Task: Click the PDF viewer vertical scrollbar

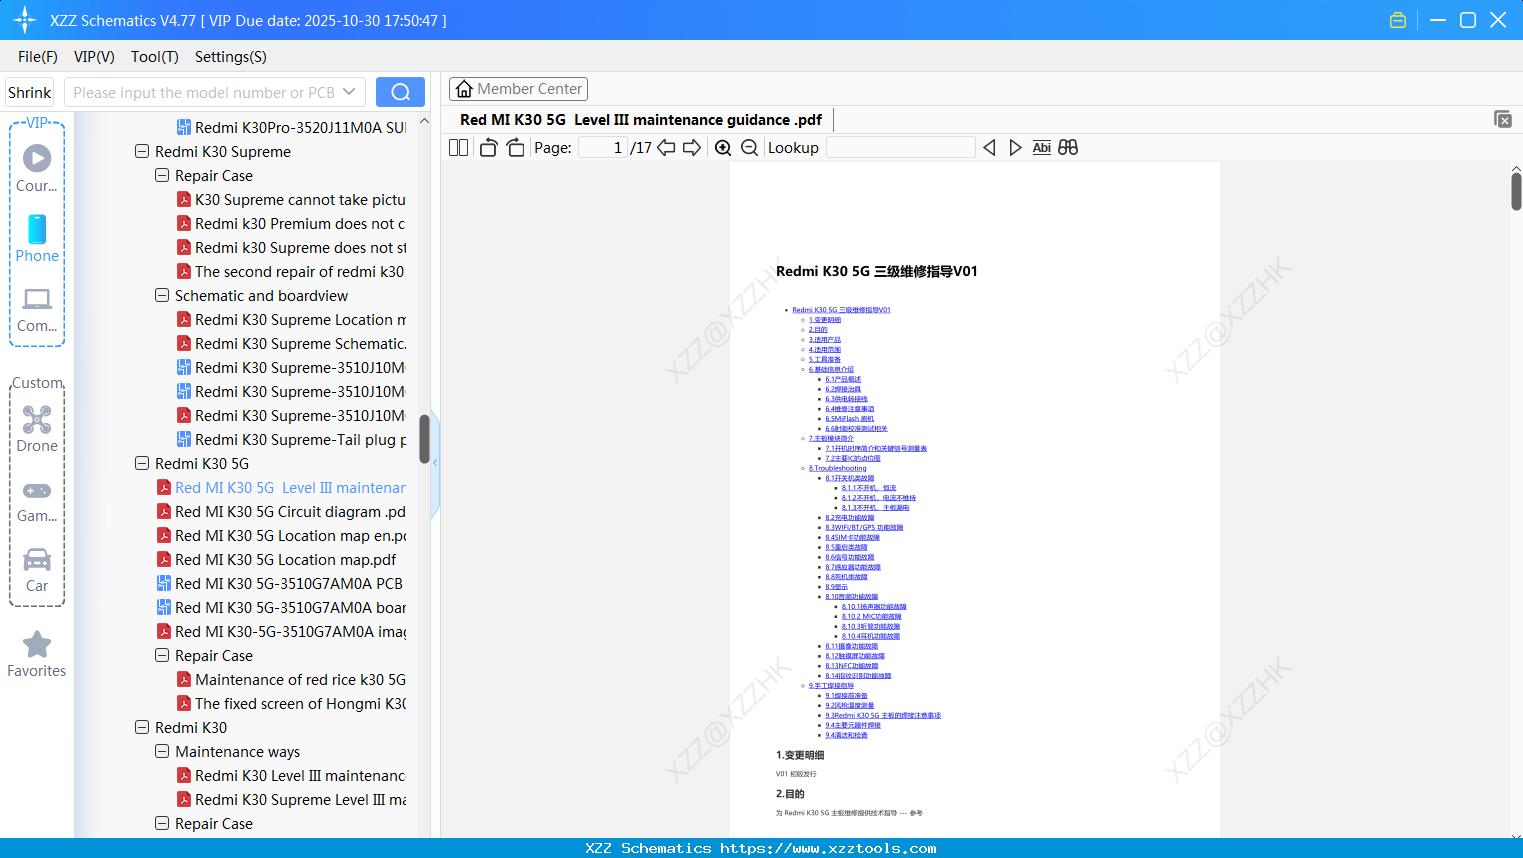Action: [1516, 190]
